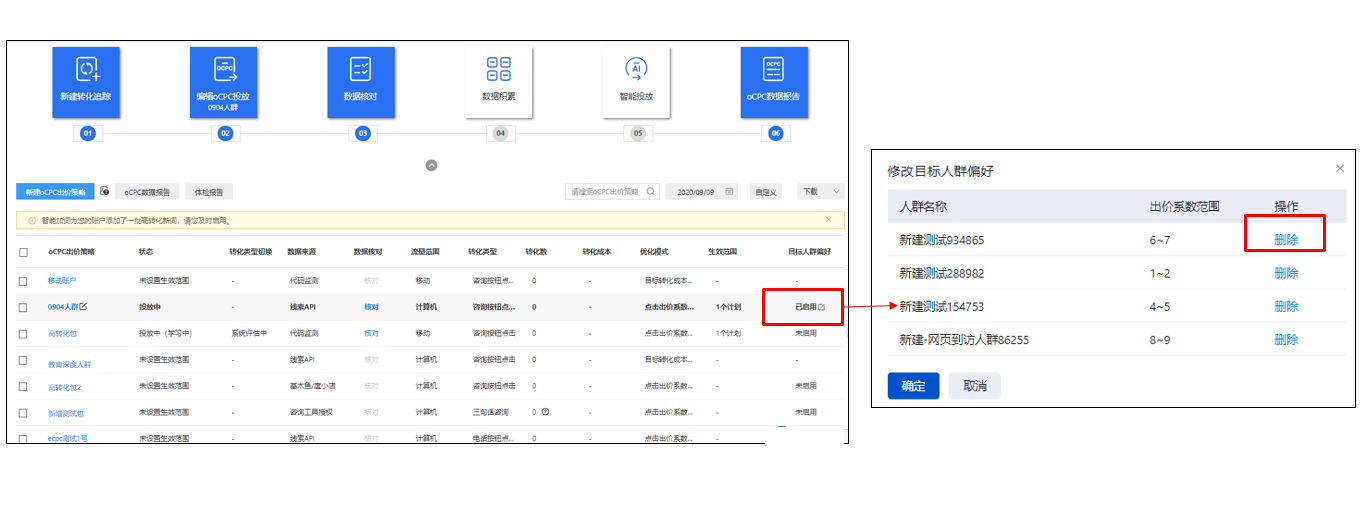
Task: Click the edit icon beside 已启用
Action: click(x=822, y=307)
